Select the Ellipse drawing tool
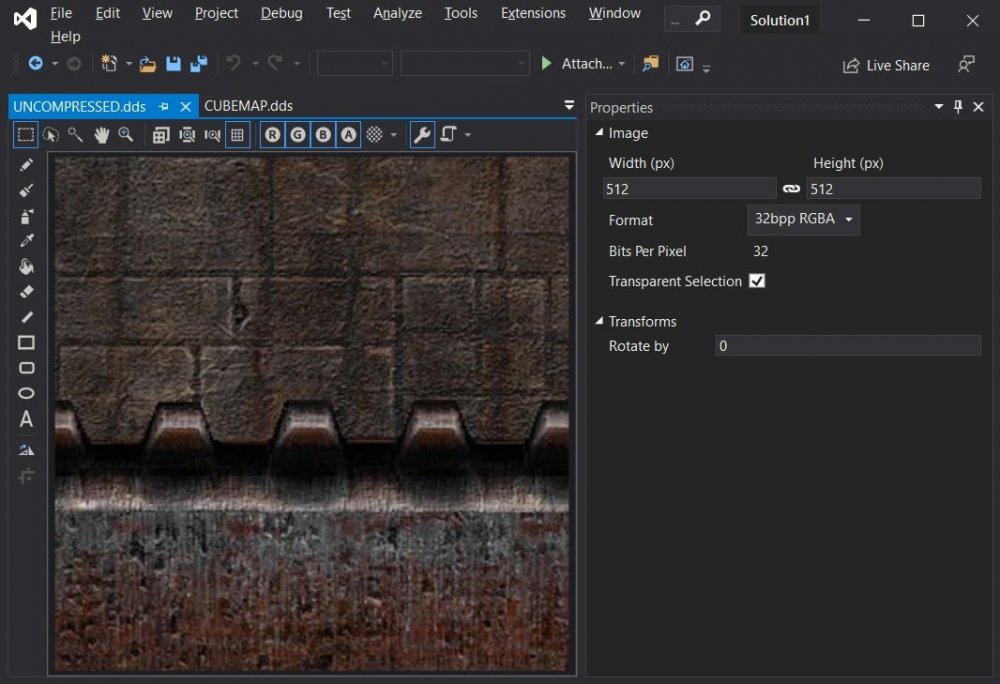Viewport: 1000px width, 684px height. [x=26, y=393]
